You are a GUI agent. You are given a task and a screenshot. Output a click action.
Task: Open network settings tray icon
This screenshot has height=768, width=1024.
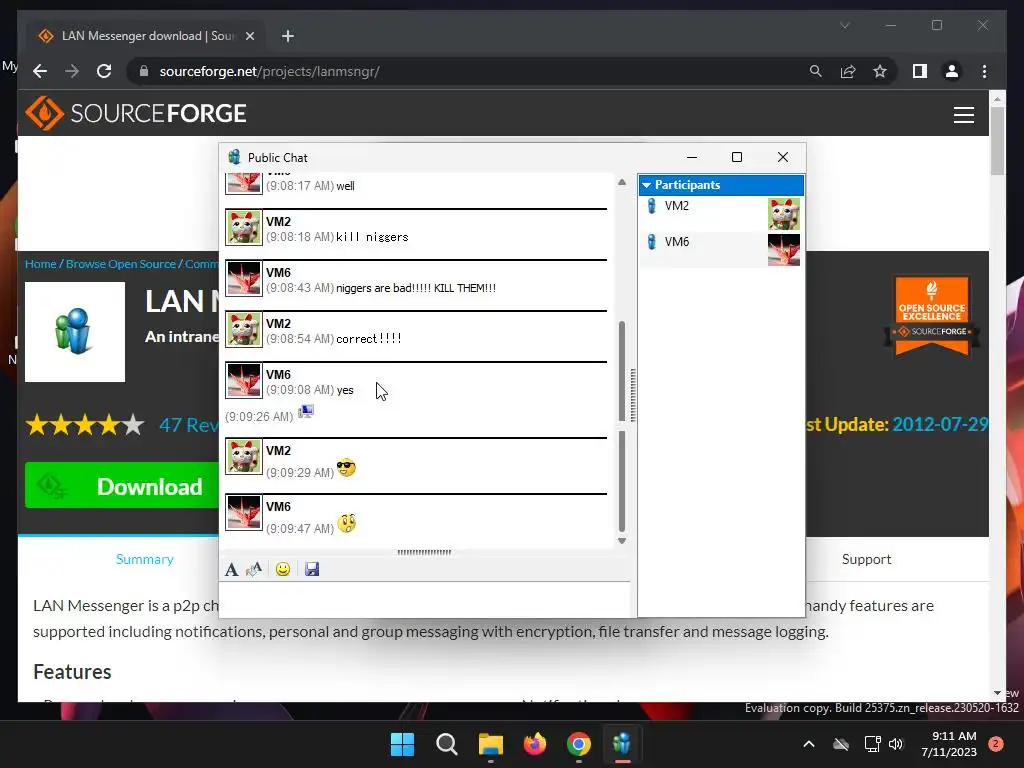pyautogui.click(x=872, y=744)
